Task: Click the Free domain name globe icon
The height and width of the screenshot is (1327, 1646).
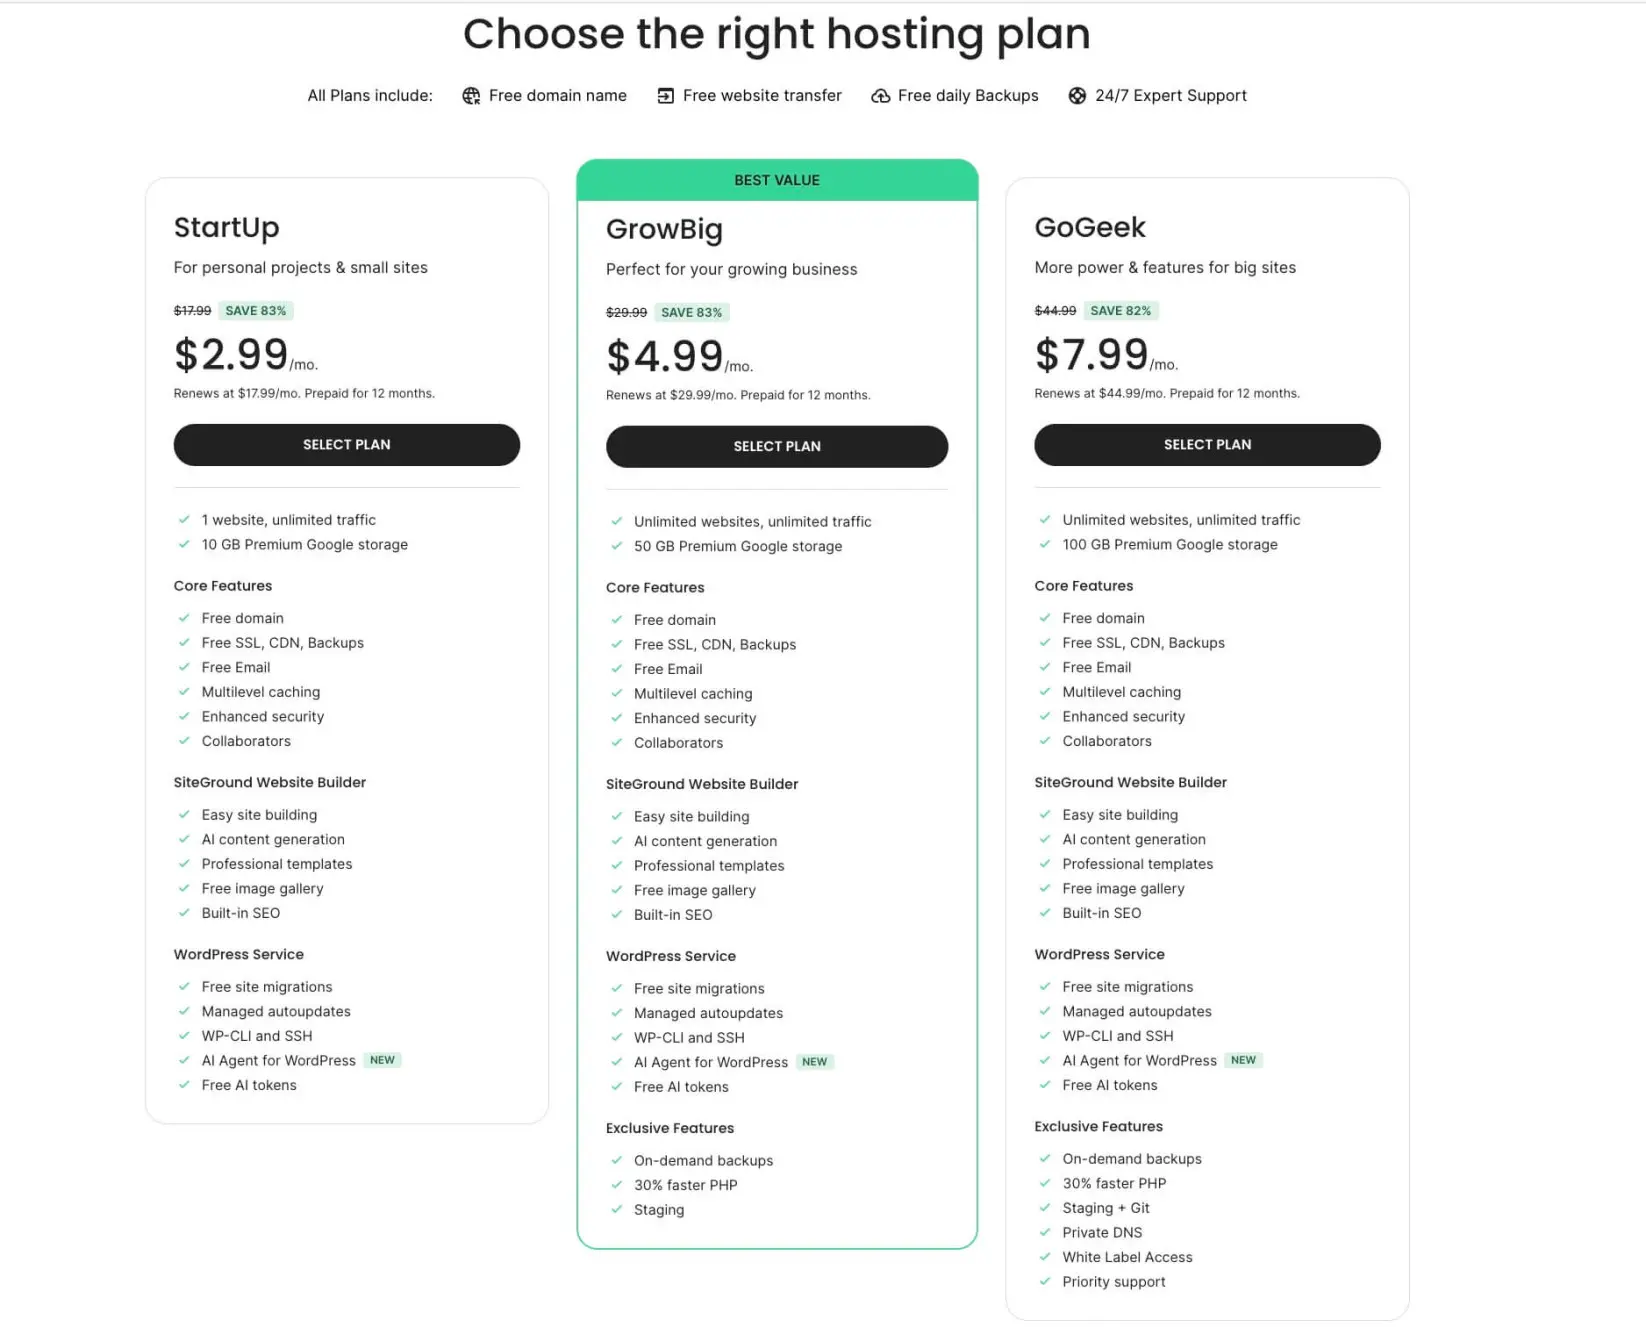Action: [x=470, y=95]
